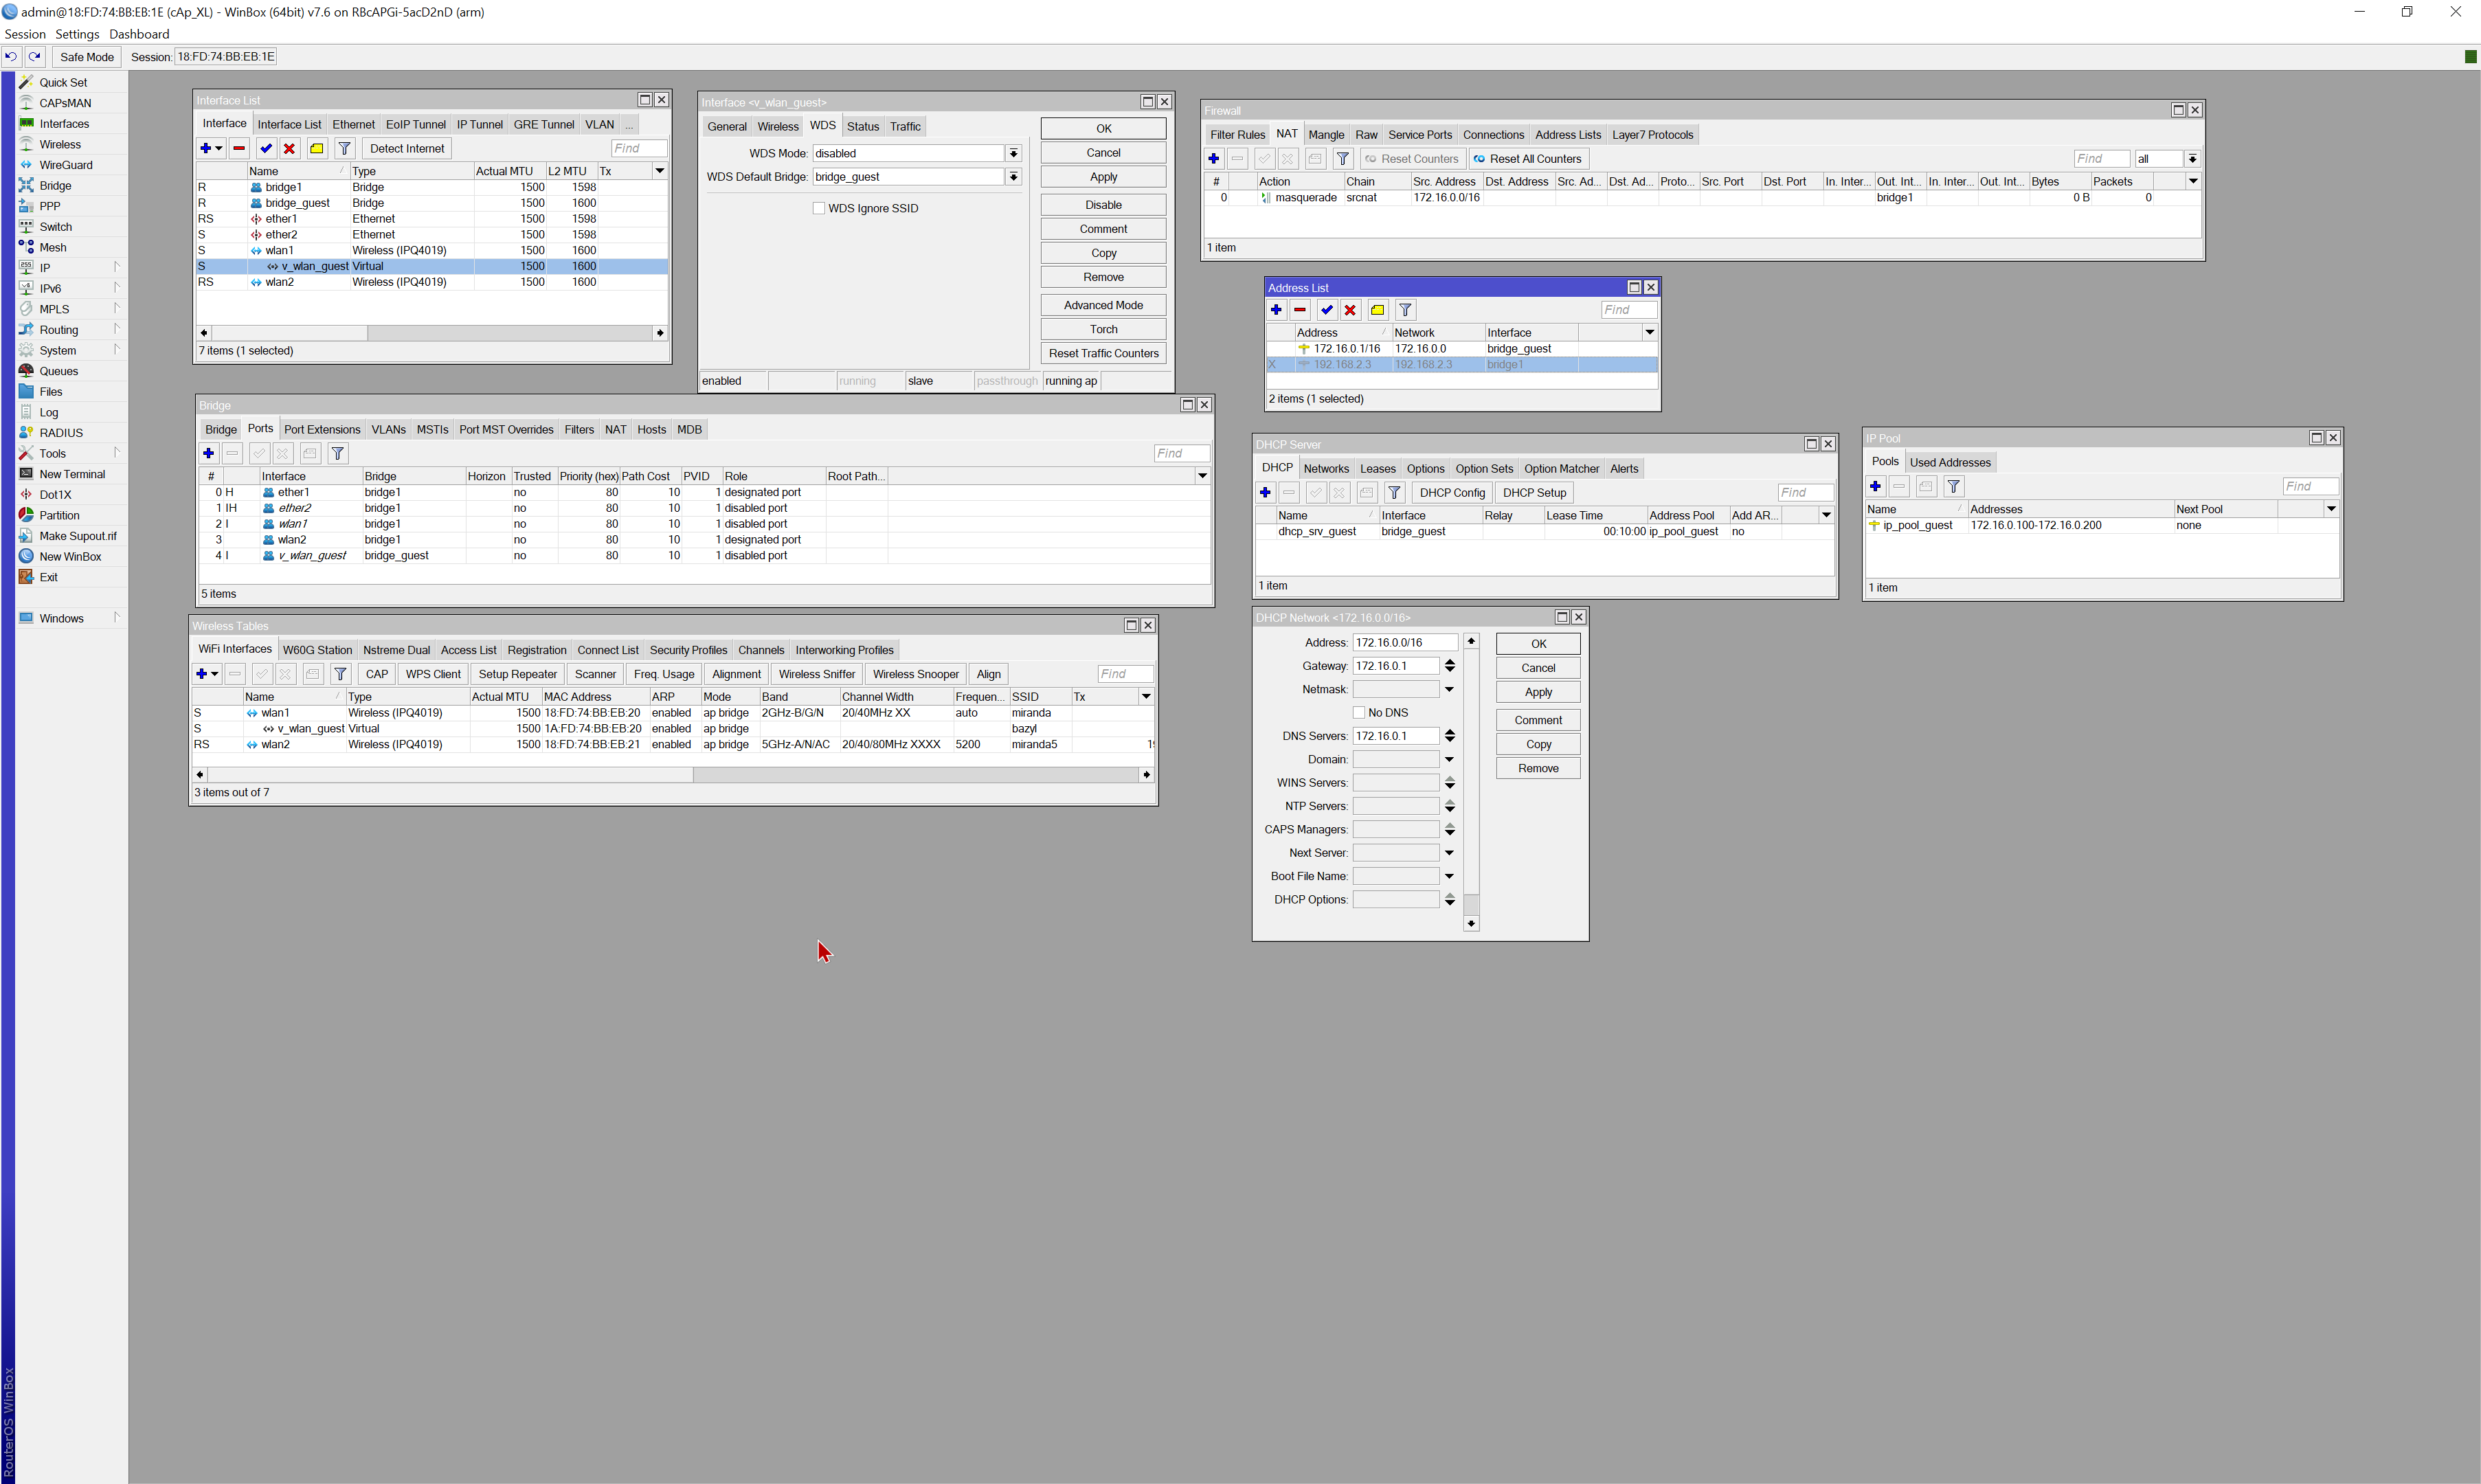This screenshot has height=1484, width=2481.
Task: Open the Session menu
Action: [25, 33]
